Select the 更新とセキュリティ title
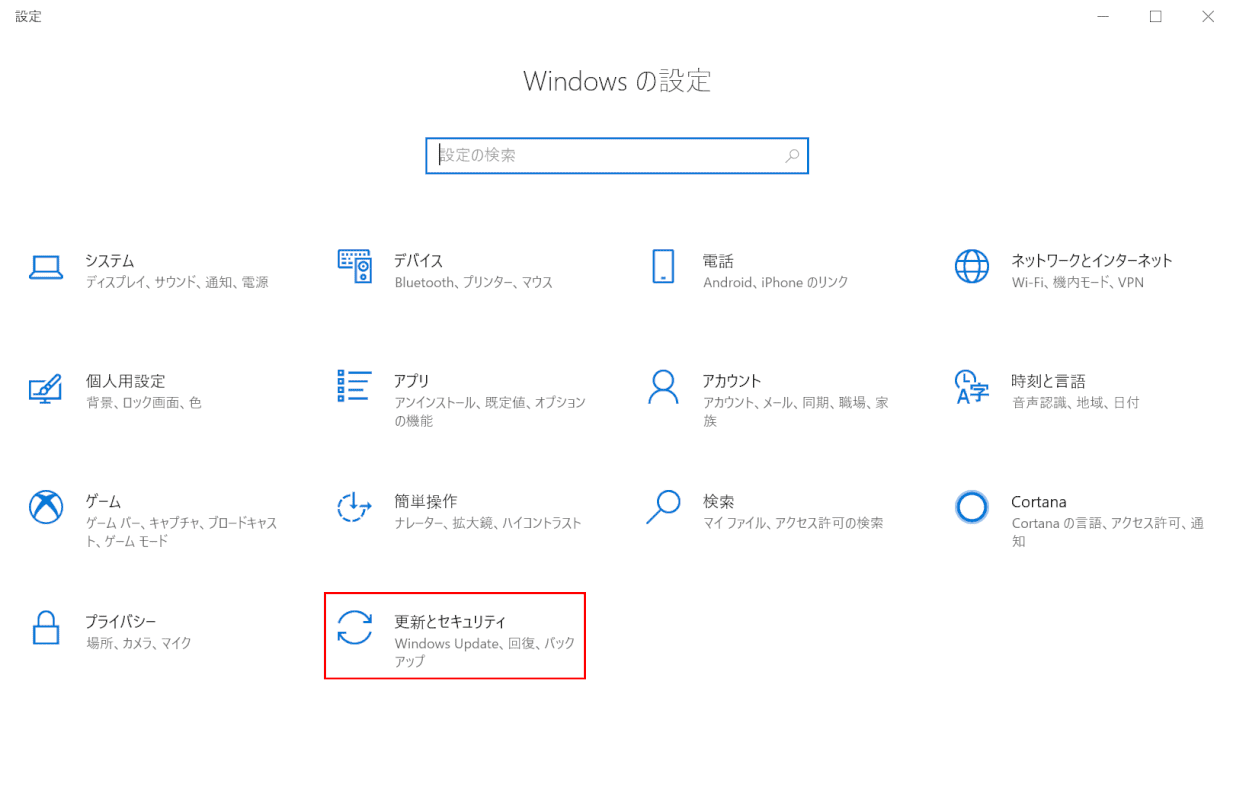 click(450, 622)
